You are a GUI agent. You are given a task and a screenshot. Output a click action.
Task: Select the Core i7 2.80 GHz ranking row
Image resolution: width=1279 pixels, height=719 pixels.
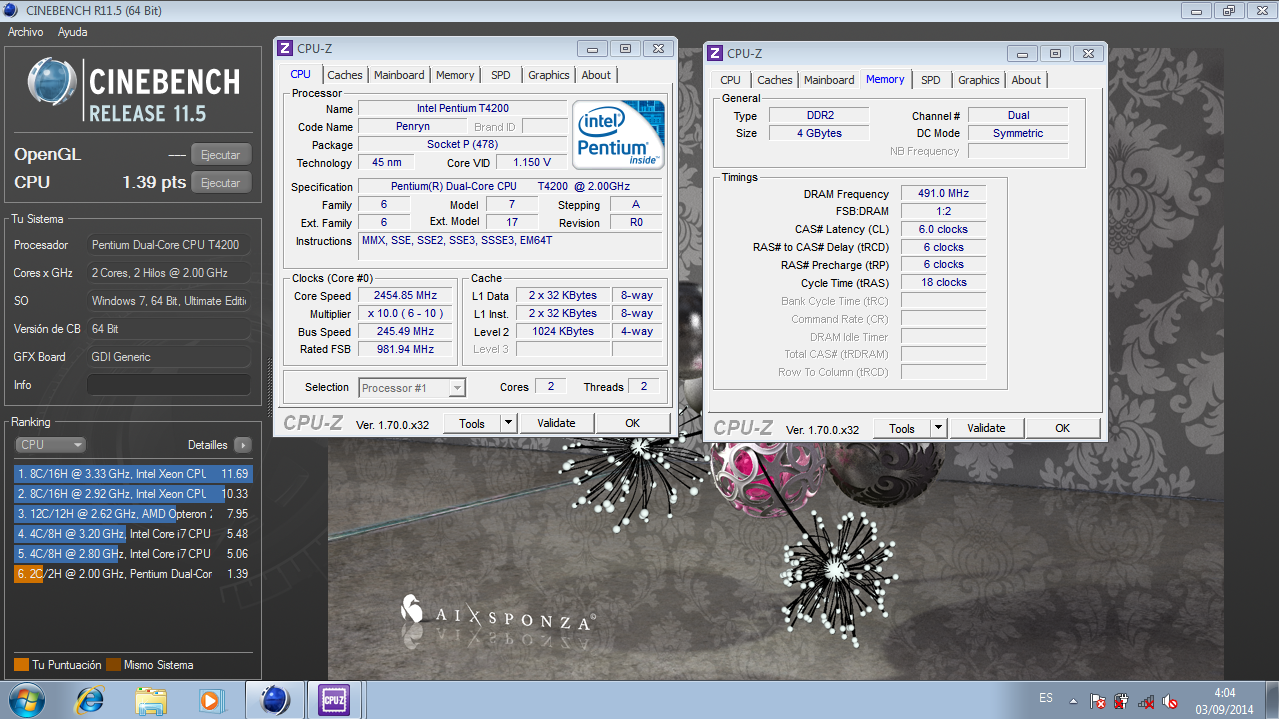coord(133,554)
